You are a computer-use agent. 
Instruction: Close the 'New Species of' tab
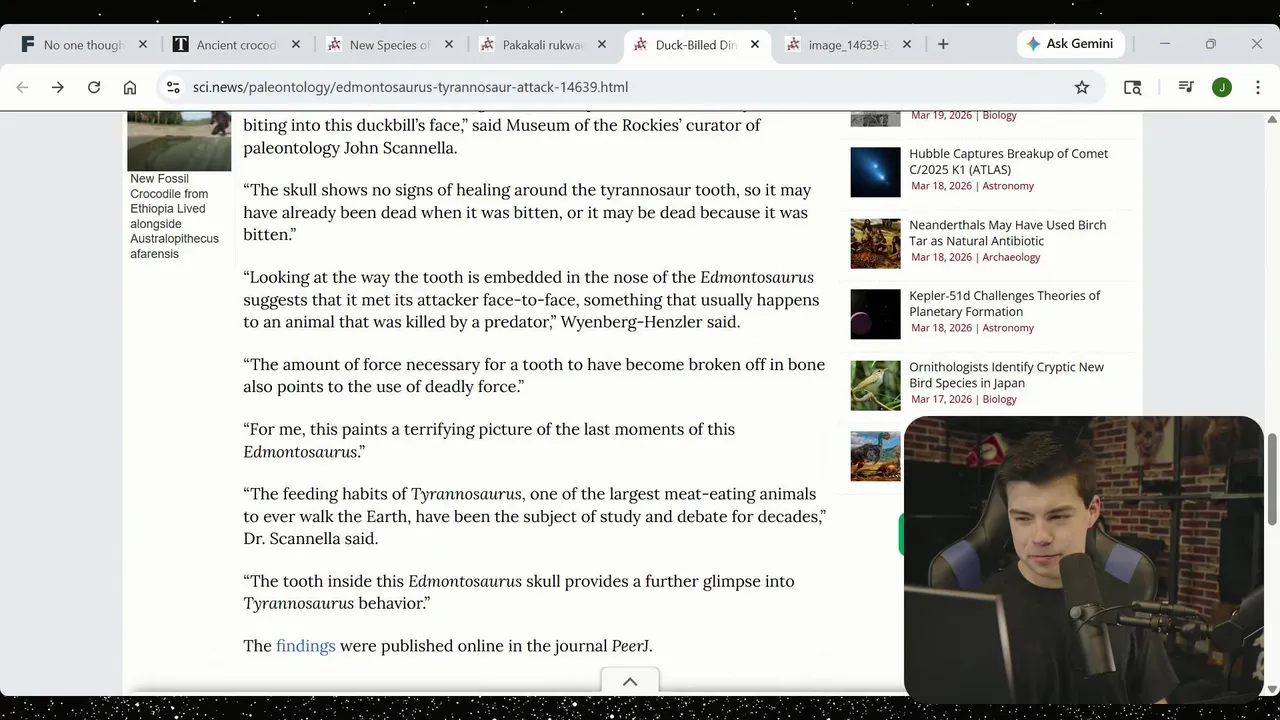point(449,44)
